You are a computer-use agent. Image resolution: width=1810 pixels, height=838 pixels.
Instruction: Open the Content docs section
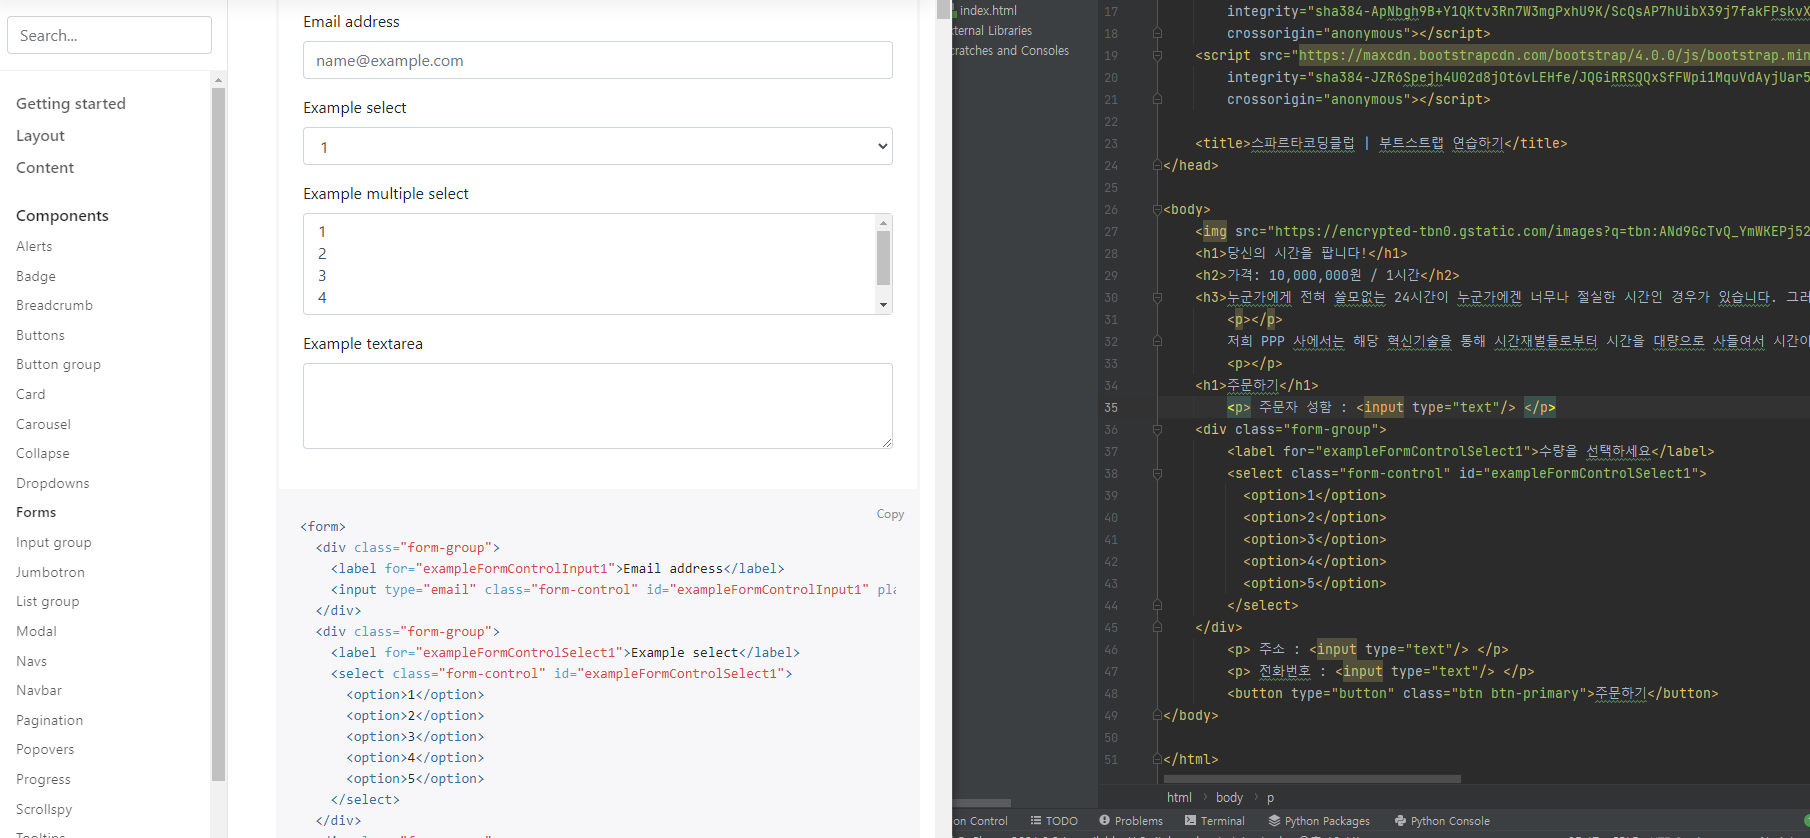pos(45,168)
